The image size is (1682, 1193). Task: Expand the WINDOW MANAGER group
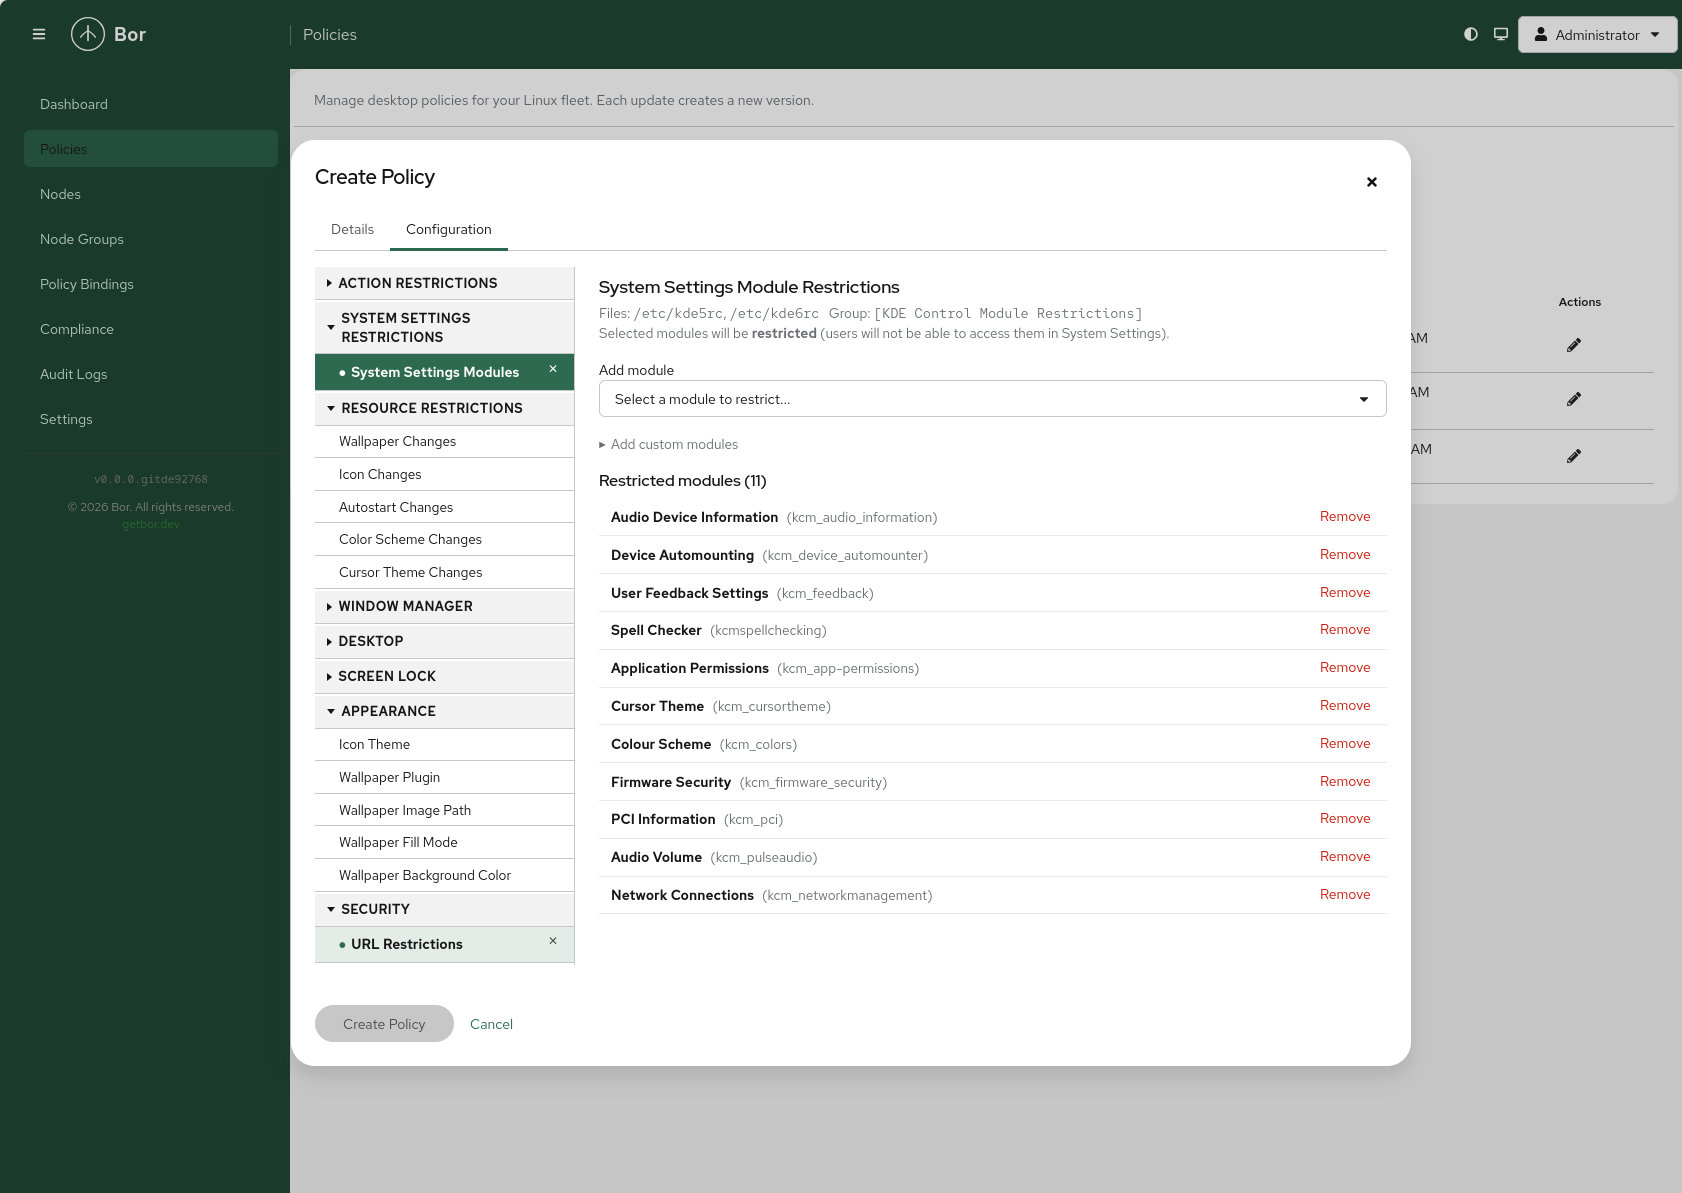tap(444, 606)
